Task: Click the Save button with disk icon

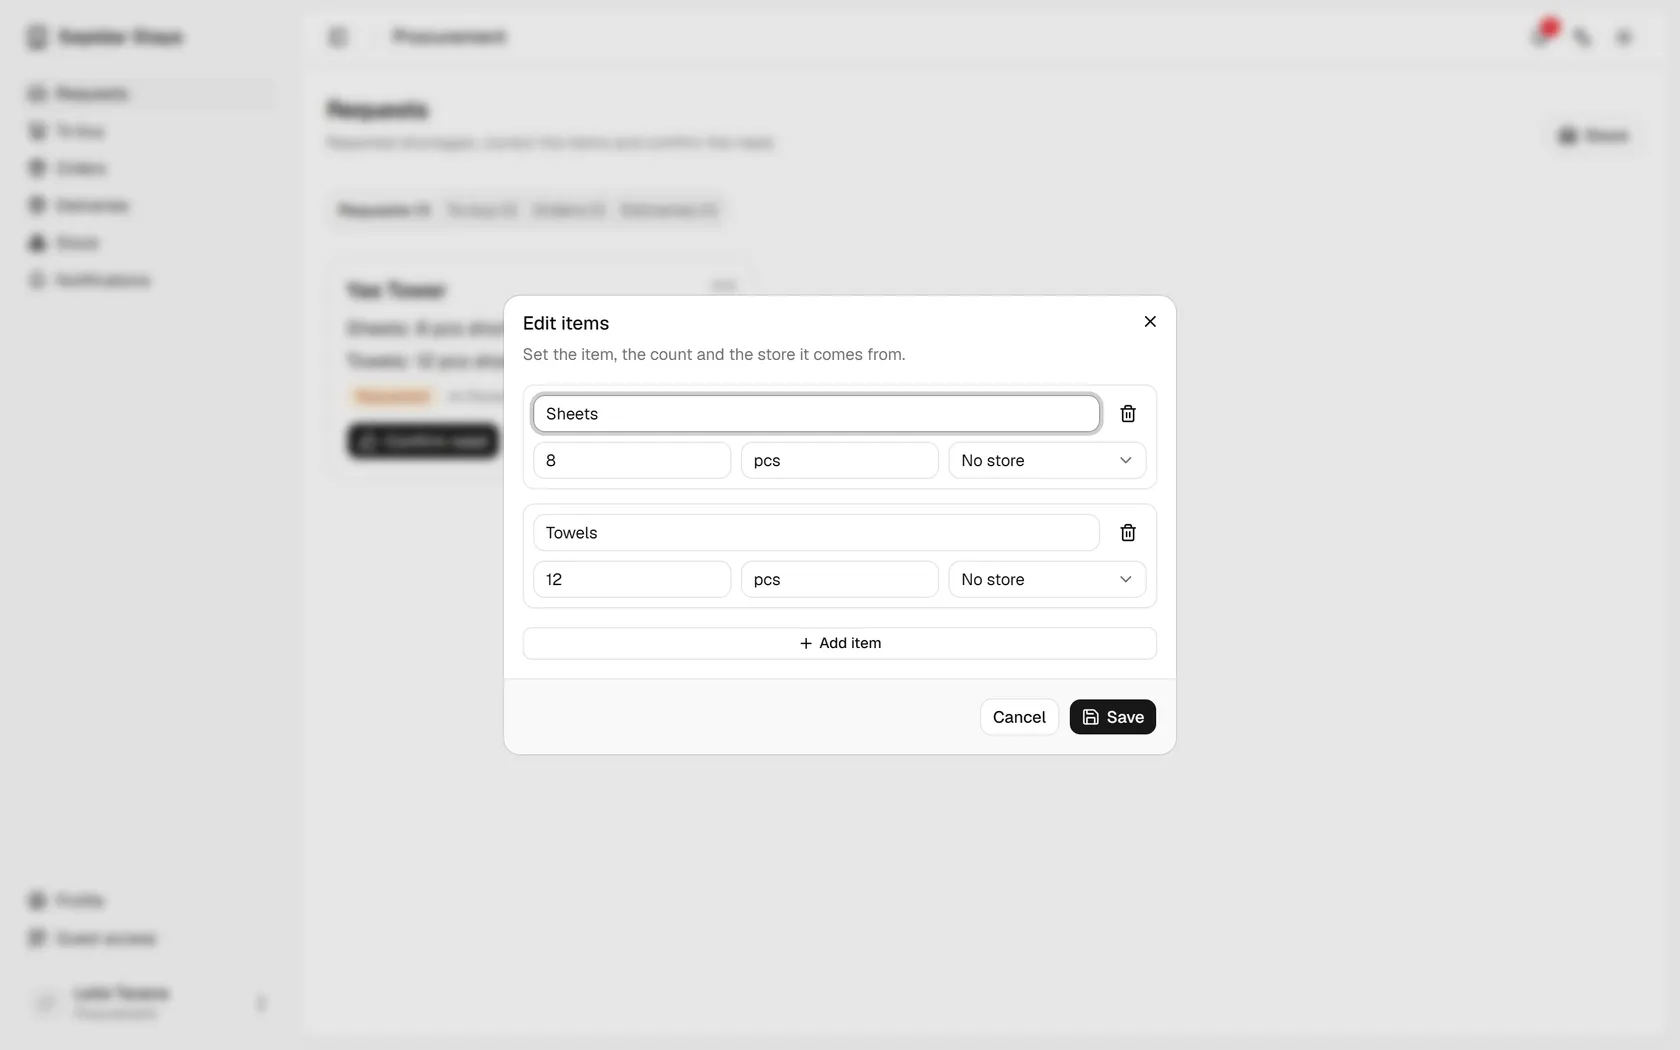Action: tap(1112, 717)
